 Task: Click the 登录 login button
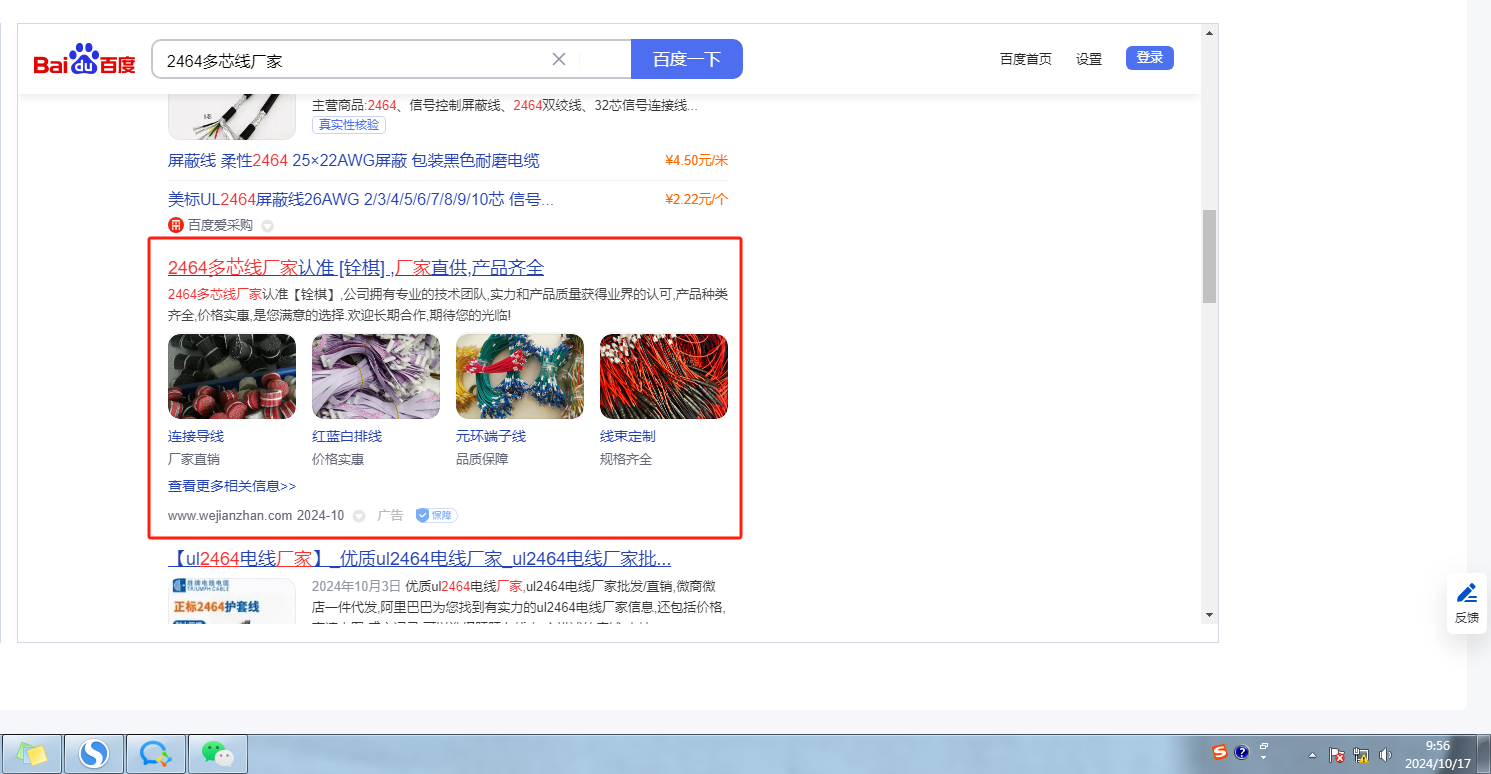pyautogui.click(x=1150, y=58)
